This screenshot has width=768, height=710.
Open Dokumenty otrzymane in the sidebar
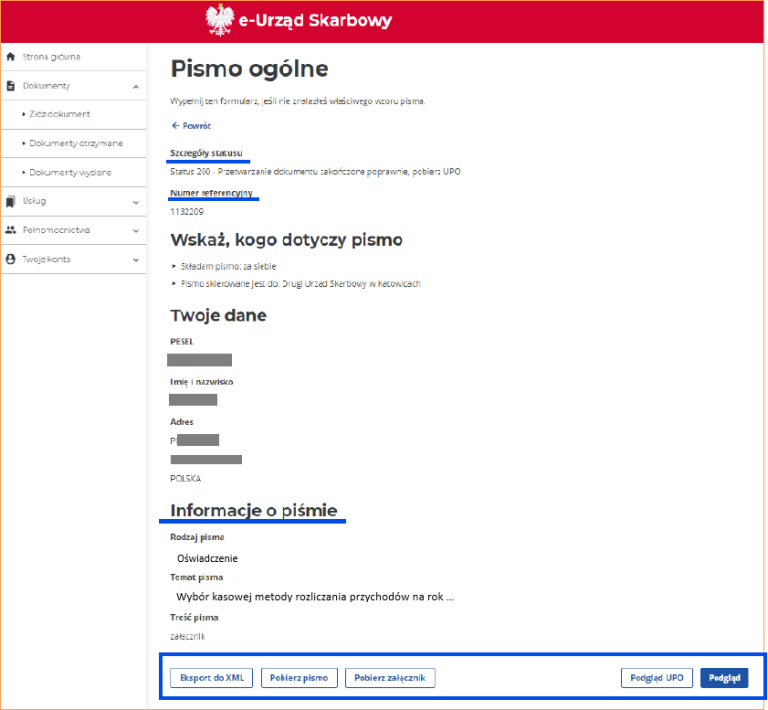[x=76, y=144]
